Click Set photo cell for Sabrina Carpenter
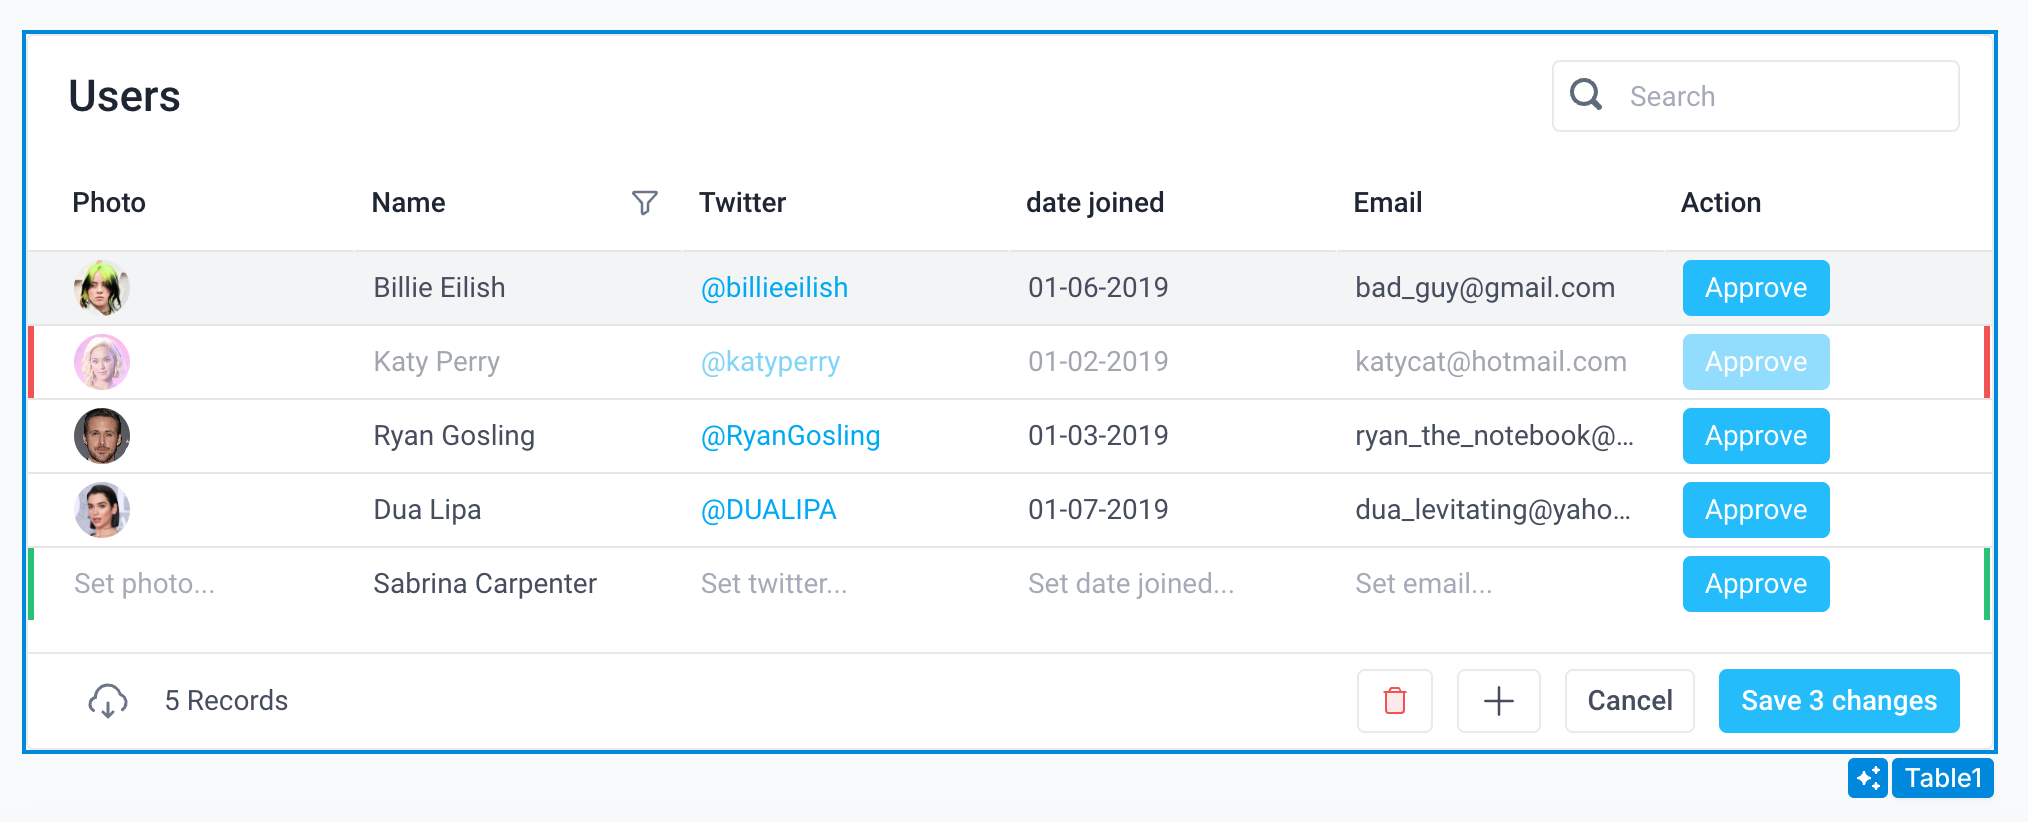The width and height of the screenshot is (2028, 822). (x=144, y=583)
